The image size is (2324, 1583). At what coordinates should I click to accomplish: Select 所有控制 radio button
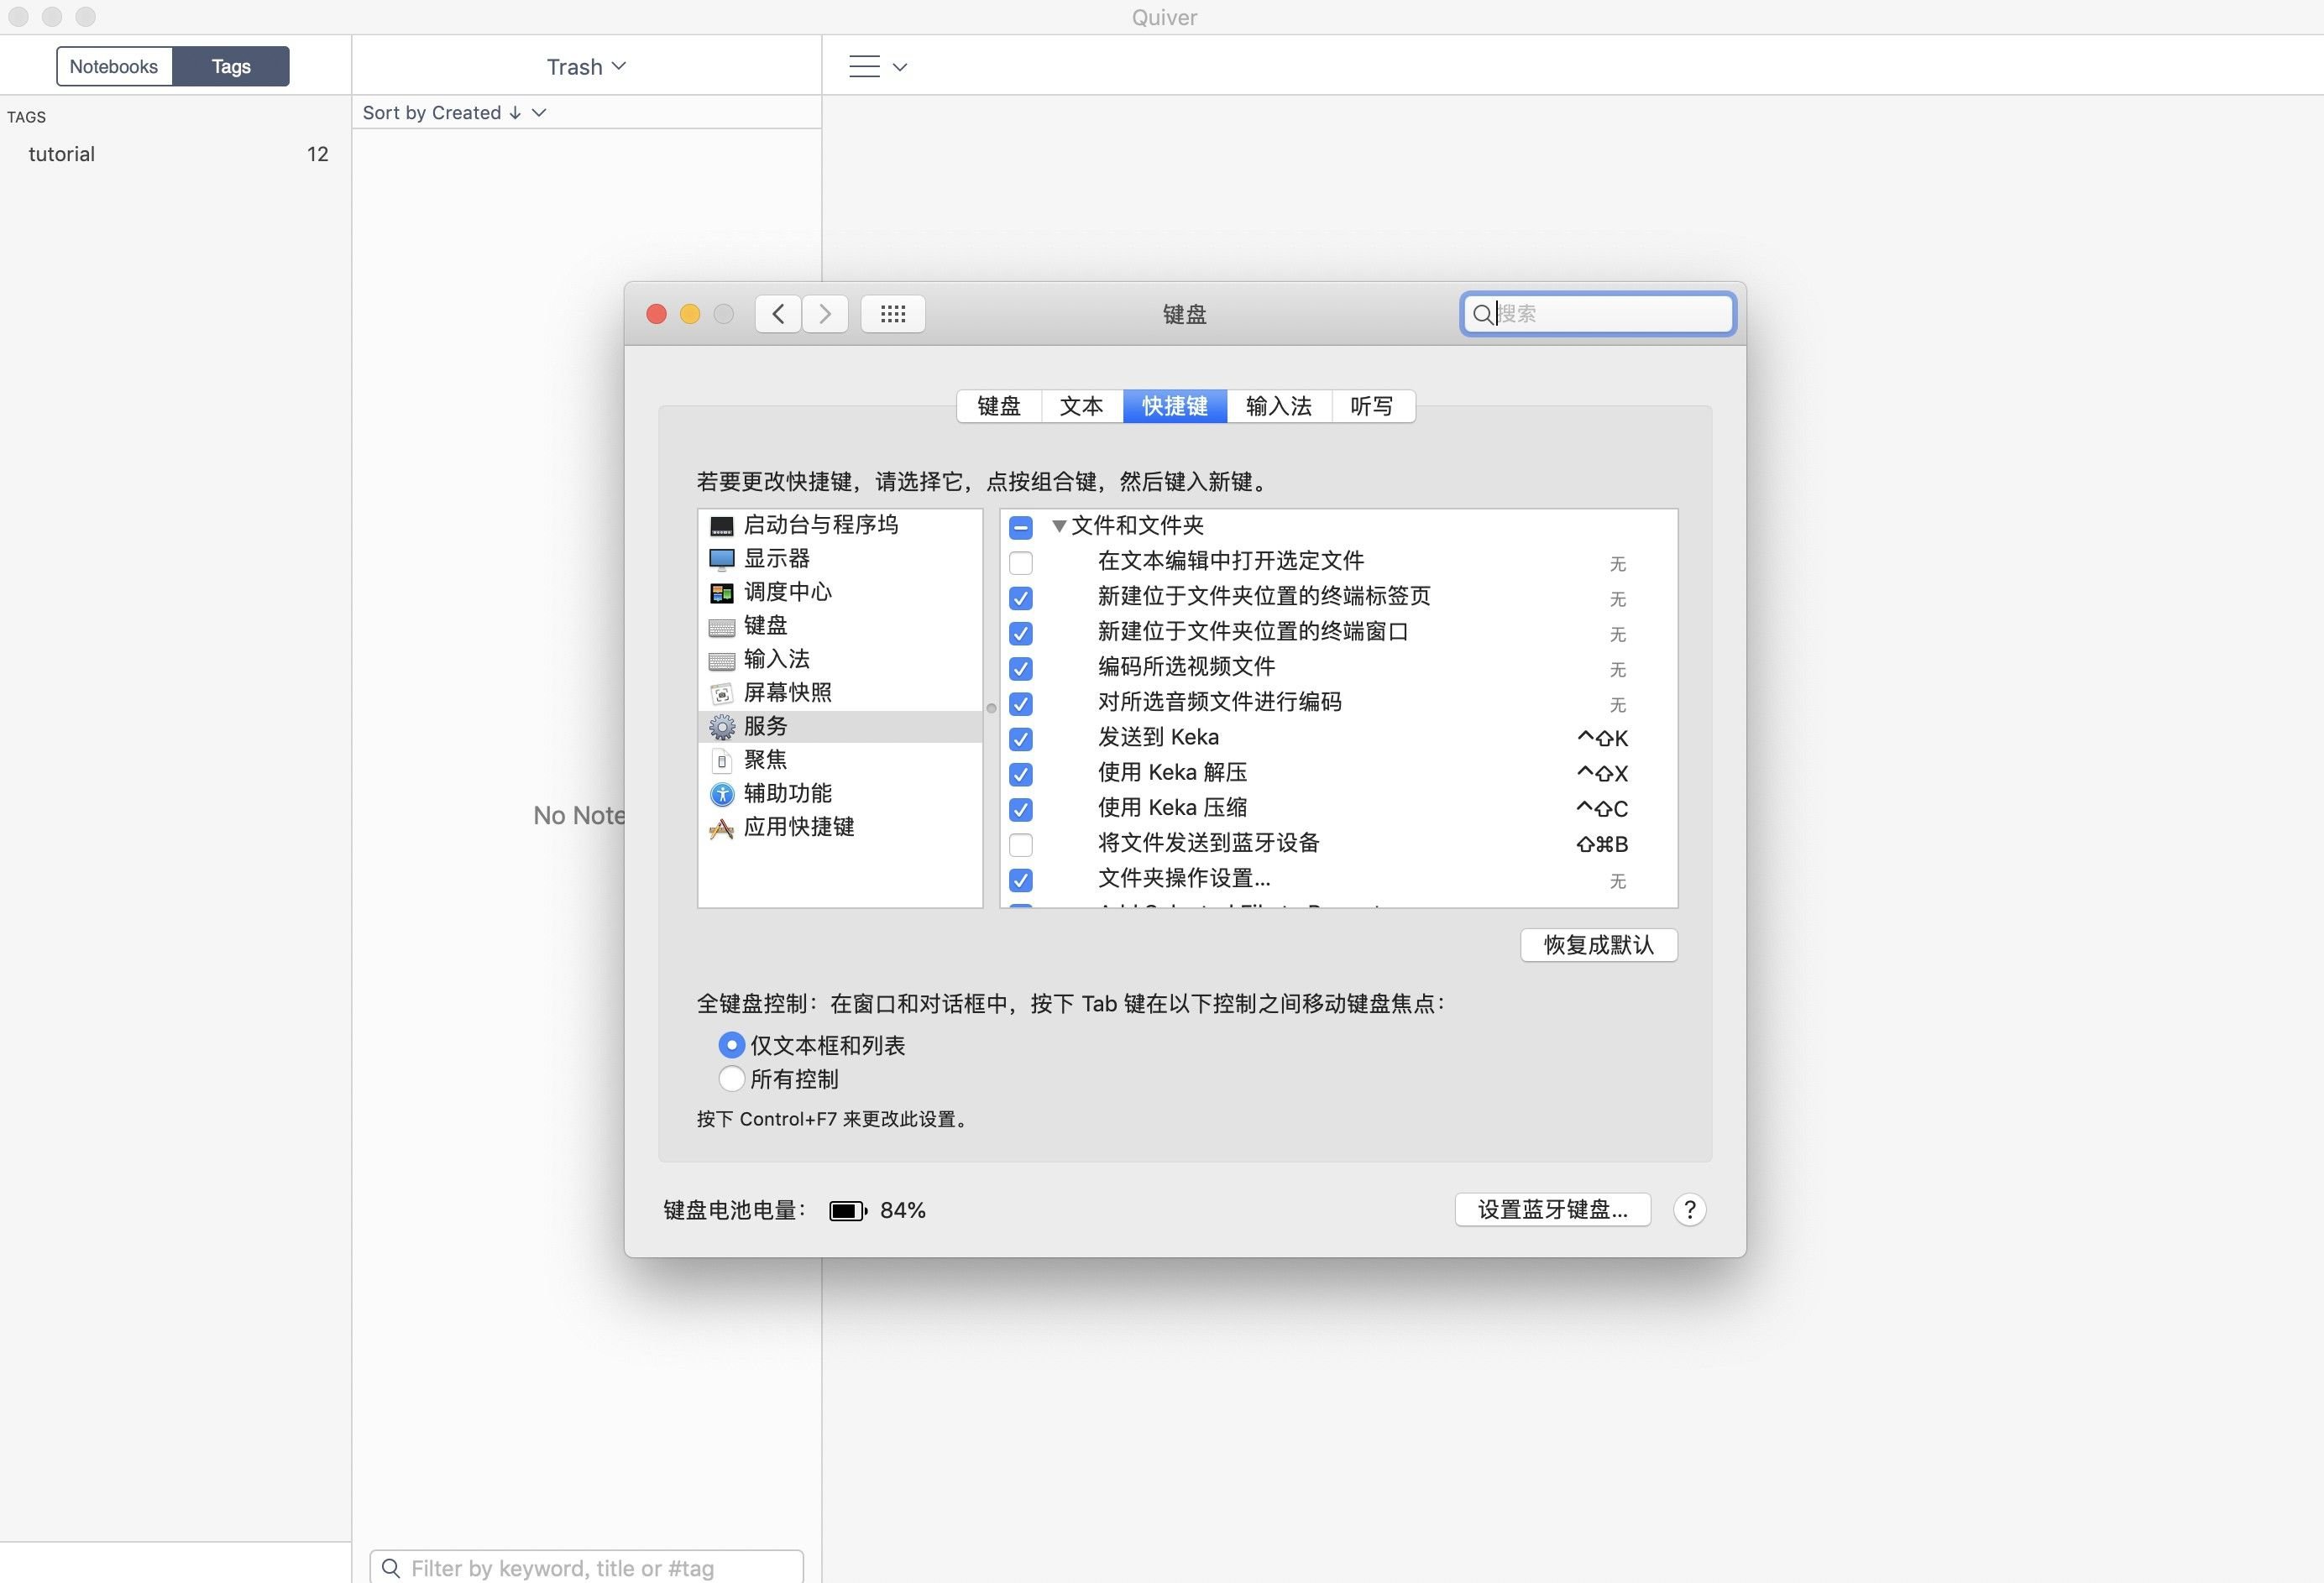click(x=731, y=1079)
